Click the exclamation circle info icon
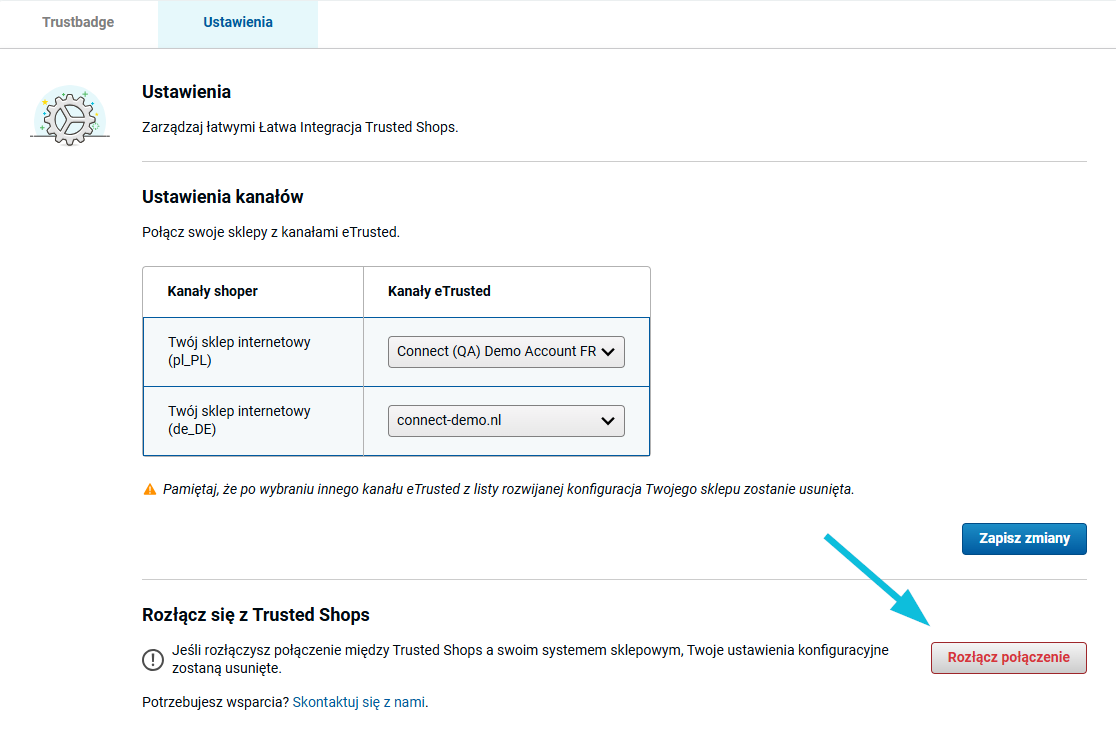Screen dimensions: 1116x738 point(152,660)
